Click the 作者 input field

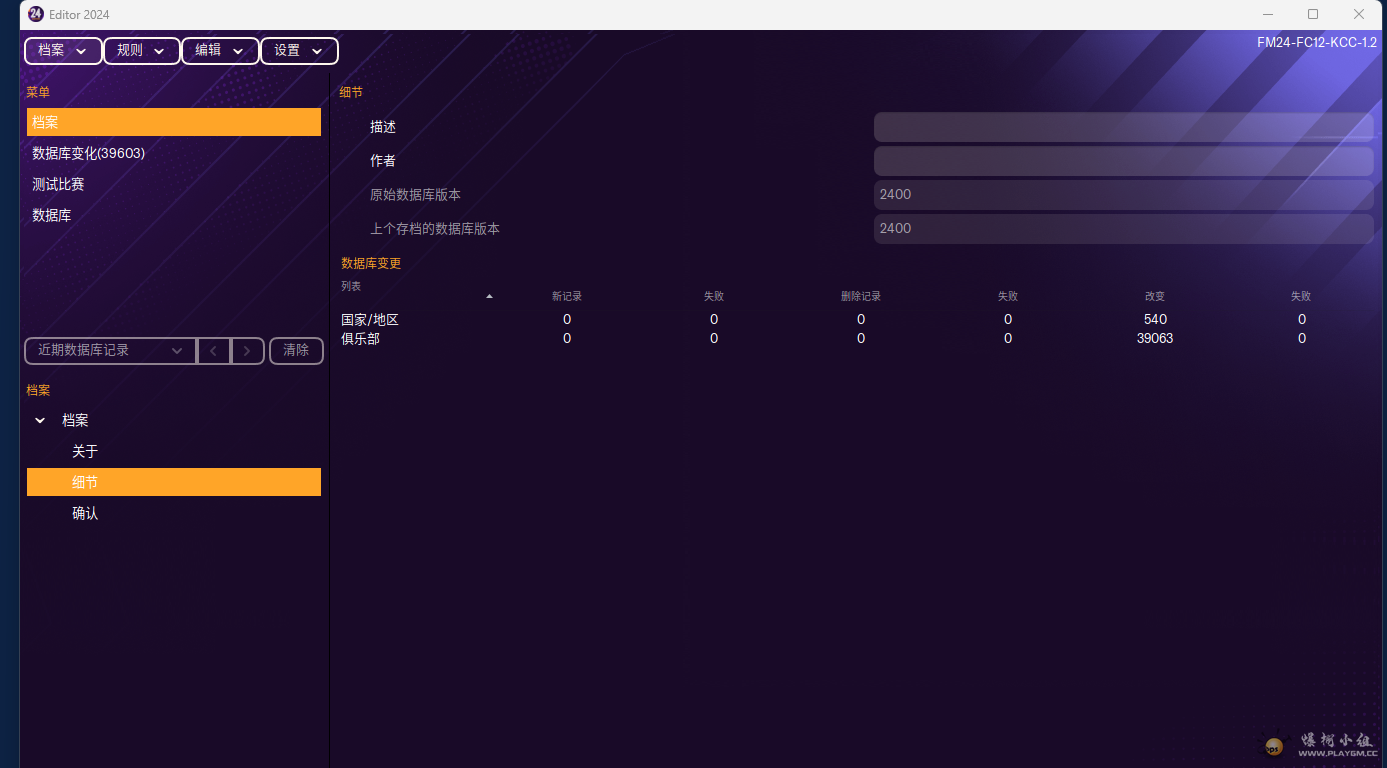[x=1122, y=161]
